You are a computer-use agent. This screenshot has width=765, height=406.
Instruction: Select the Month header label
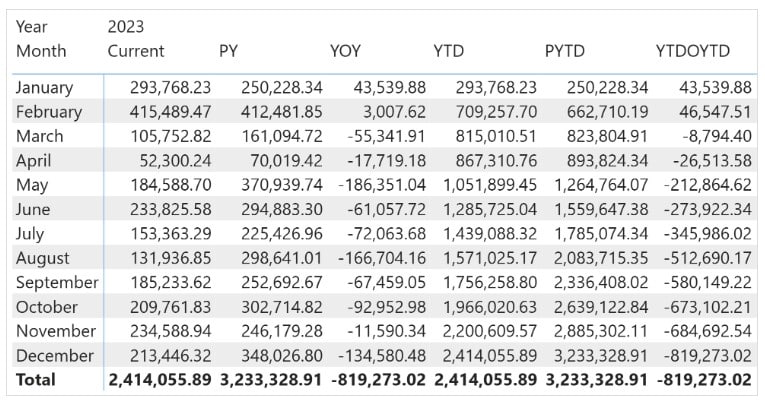coord(41,51)
